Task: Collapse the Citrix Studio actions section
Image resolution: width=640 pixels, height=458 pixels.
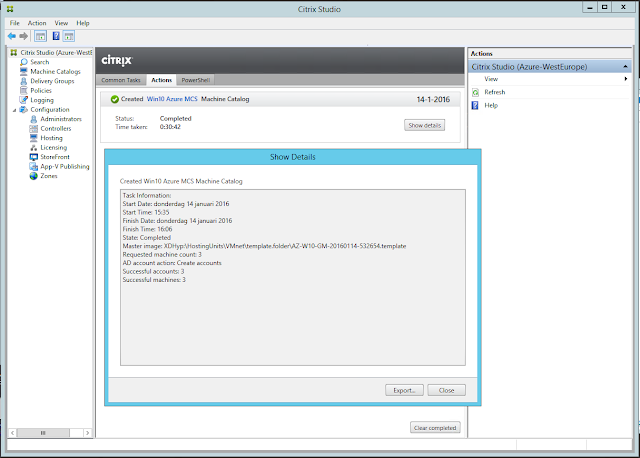Action: click(625, 67)
